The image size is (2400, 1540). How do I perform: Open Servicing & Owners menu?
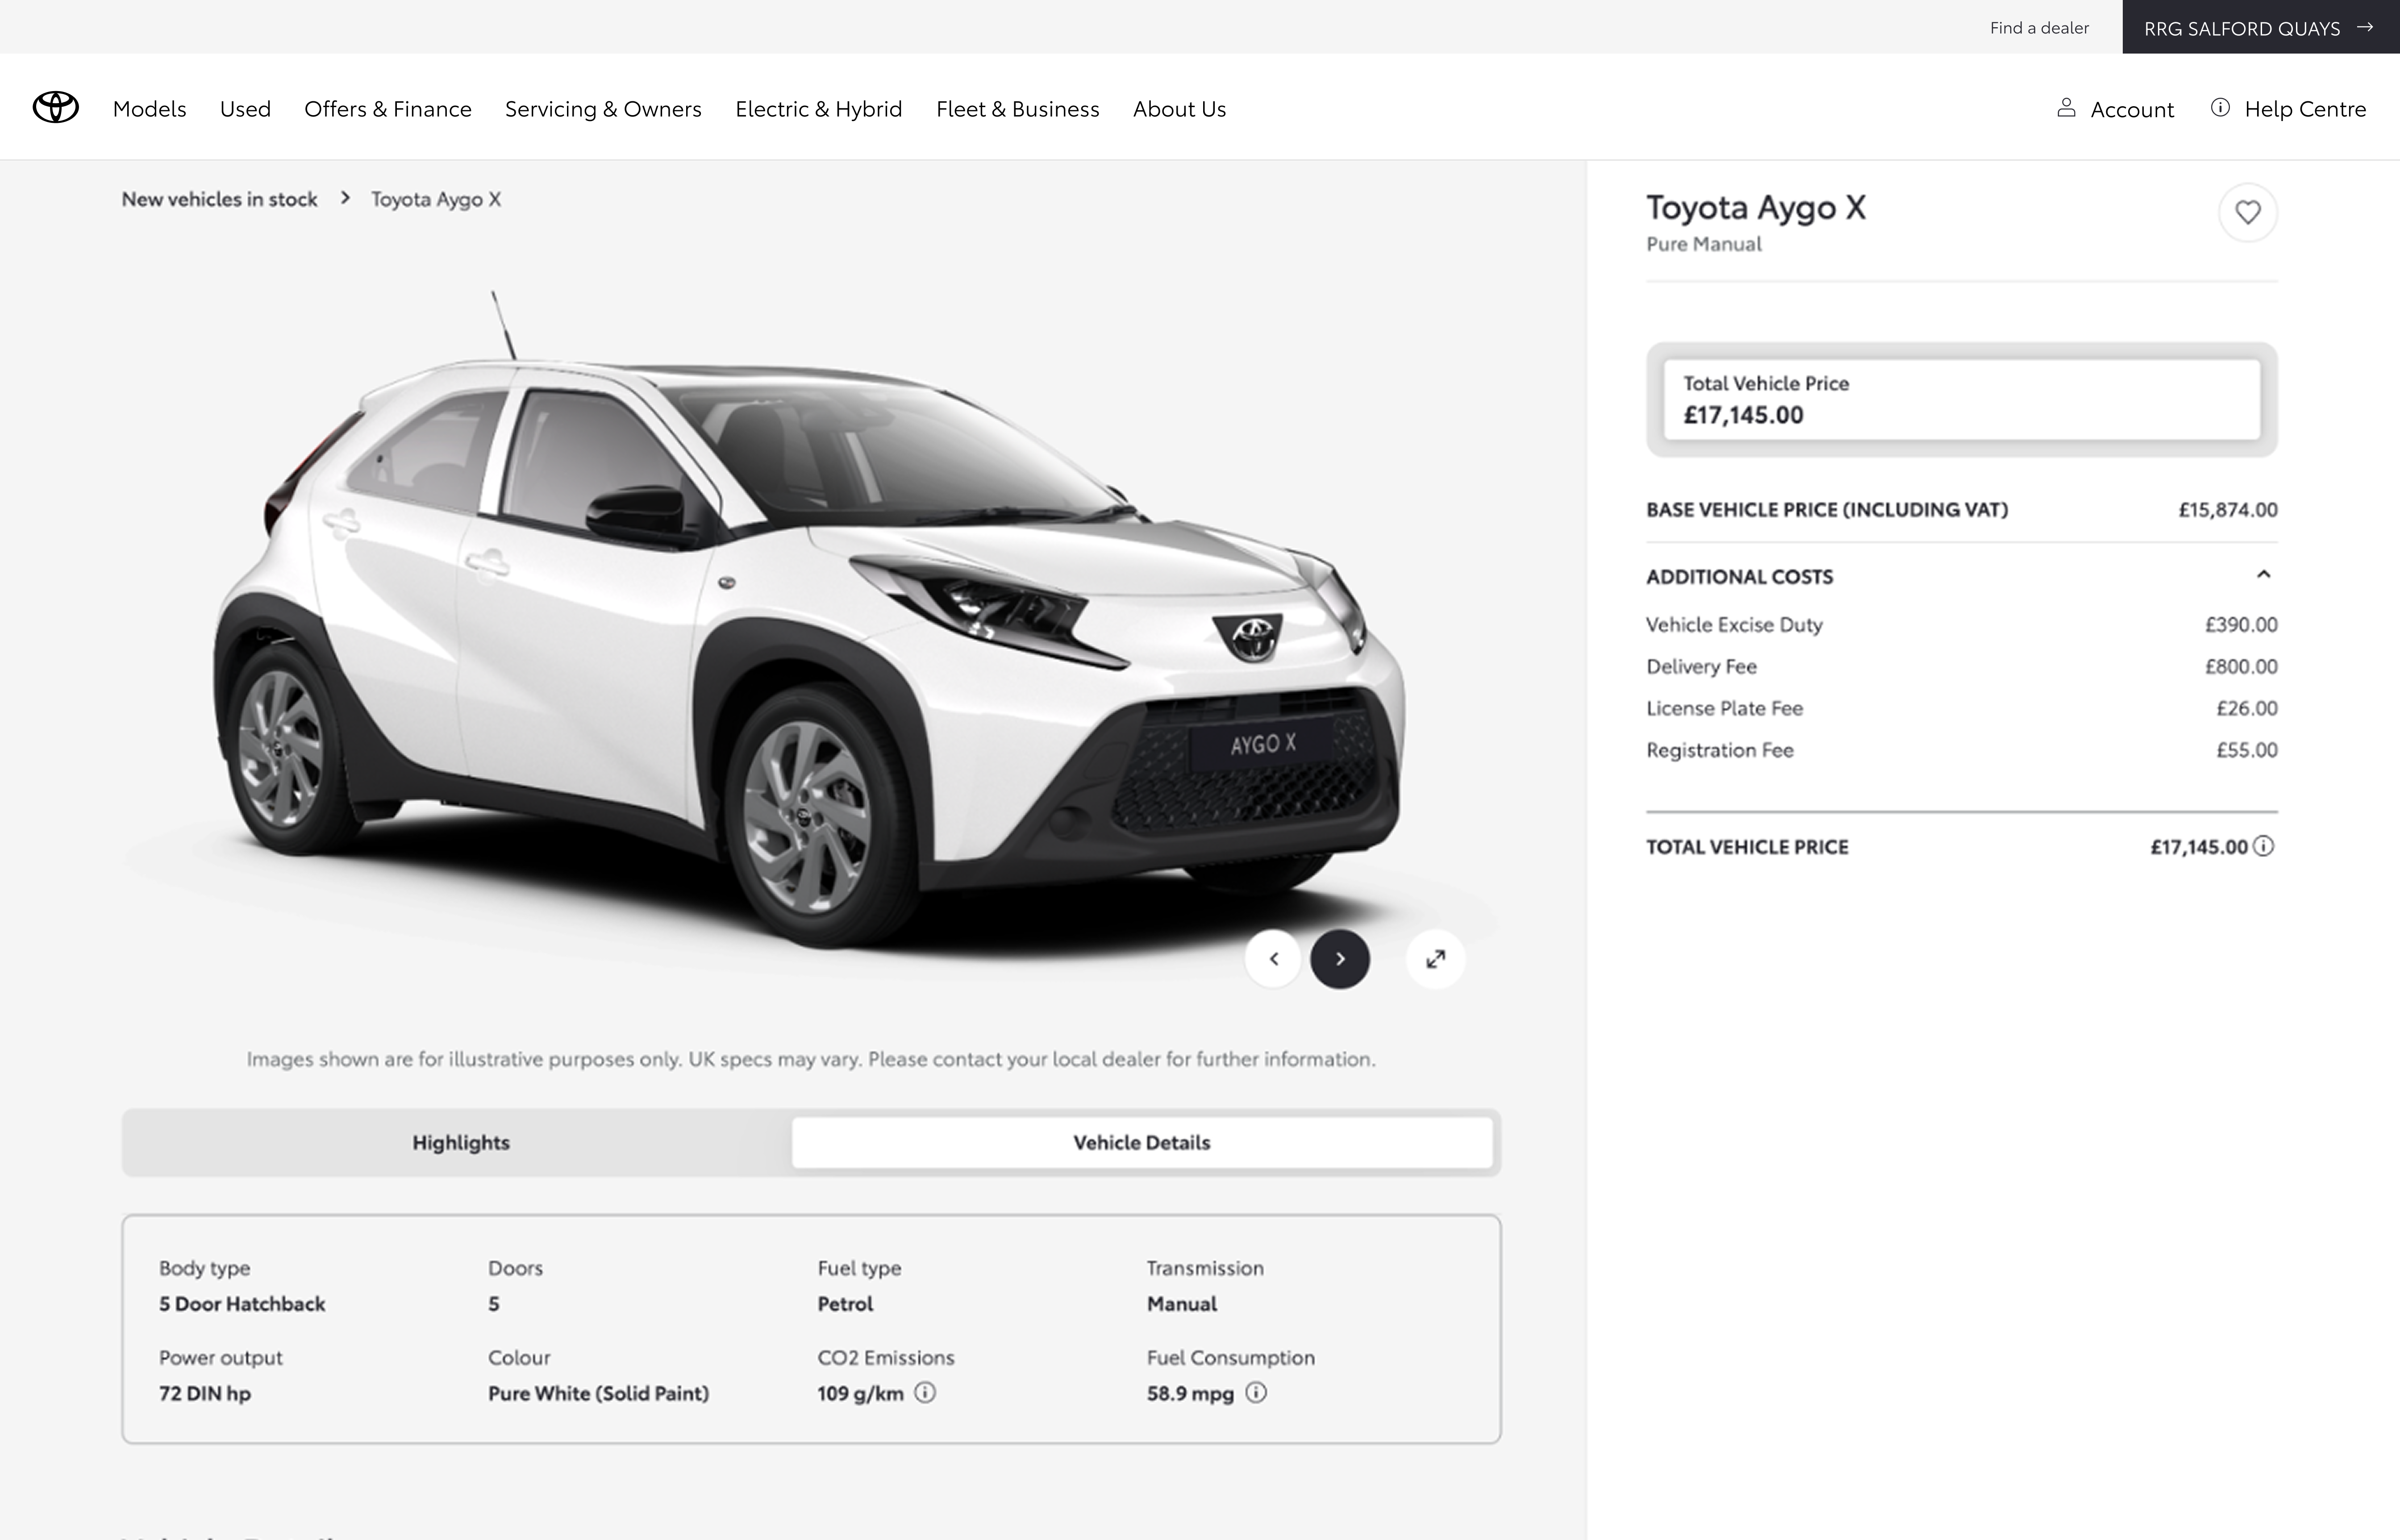(603, 108)
